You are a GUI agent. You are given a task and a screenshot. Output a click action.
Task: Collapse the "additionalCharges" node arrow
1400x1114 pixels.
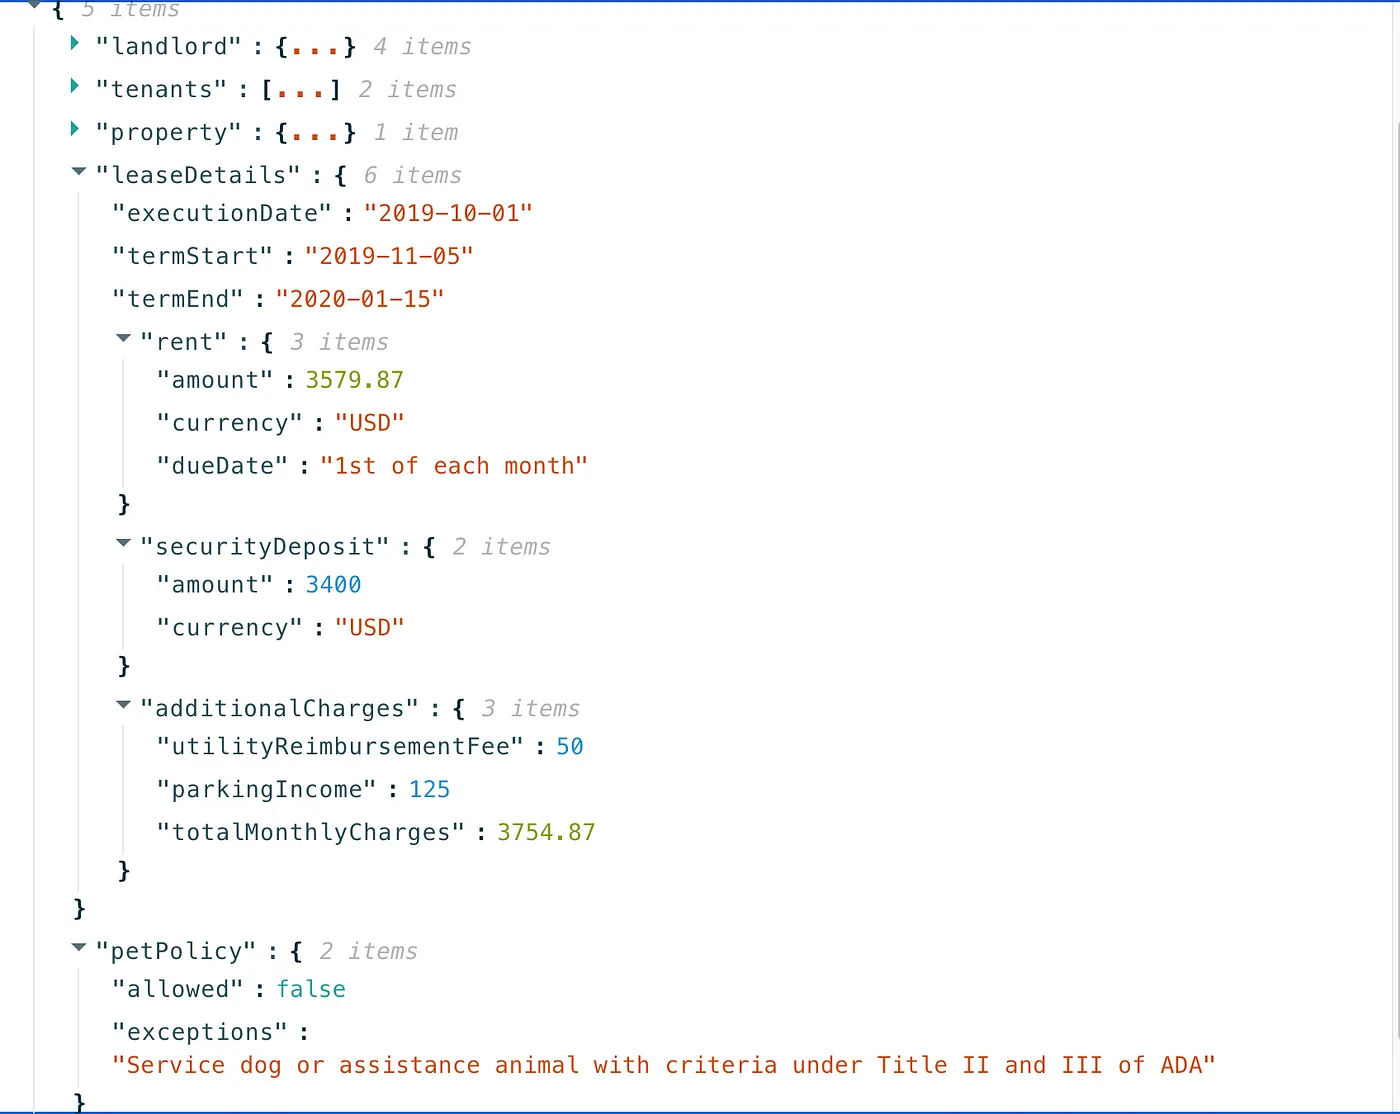[x=123, y=705]
